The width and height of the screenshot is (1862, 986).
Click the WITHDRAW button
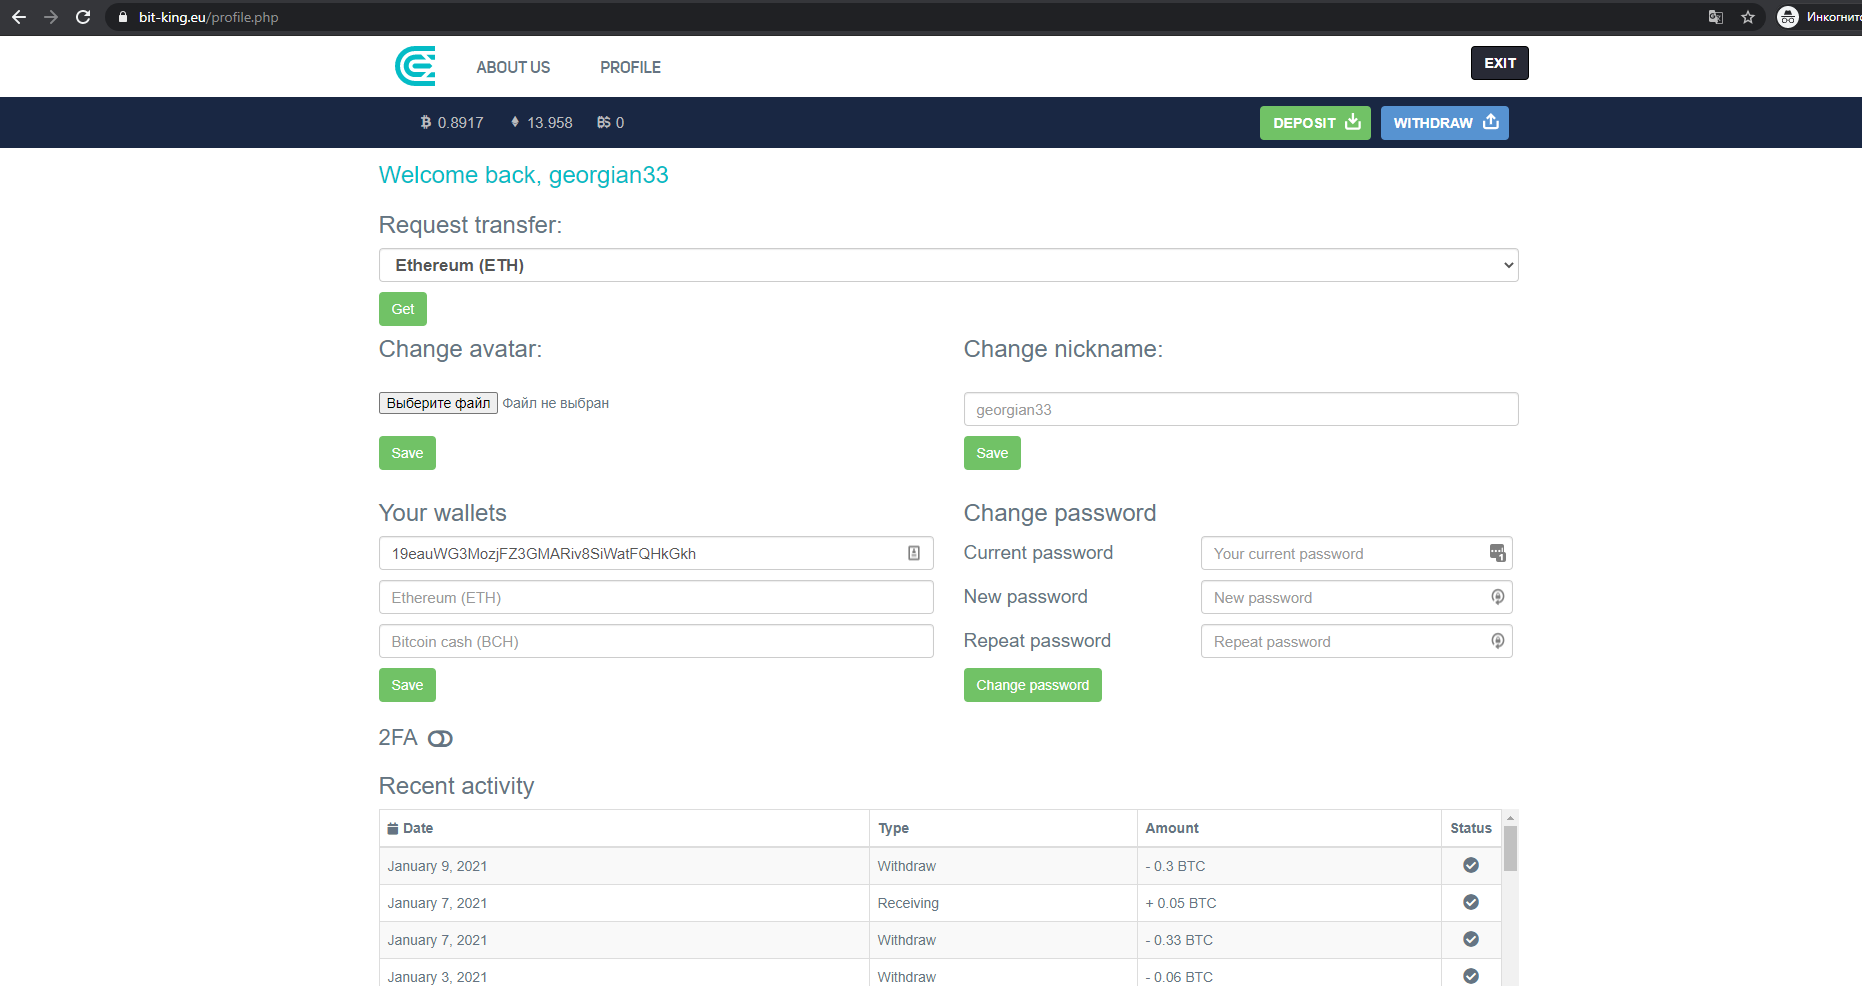click(x=1445, y=123)
